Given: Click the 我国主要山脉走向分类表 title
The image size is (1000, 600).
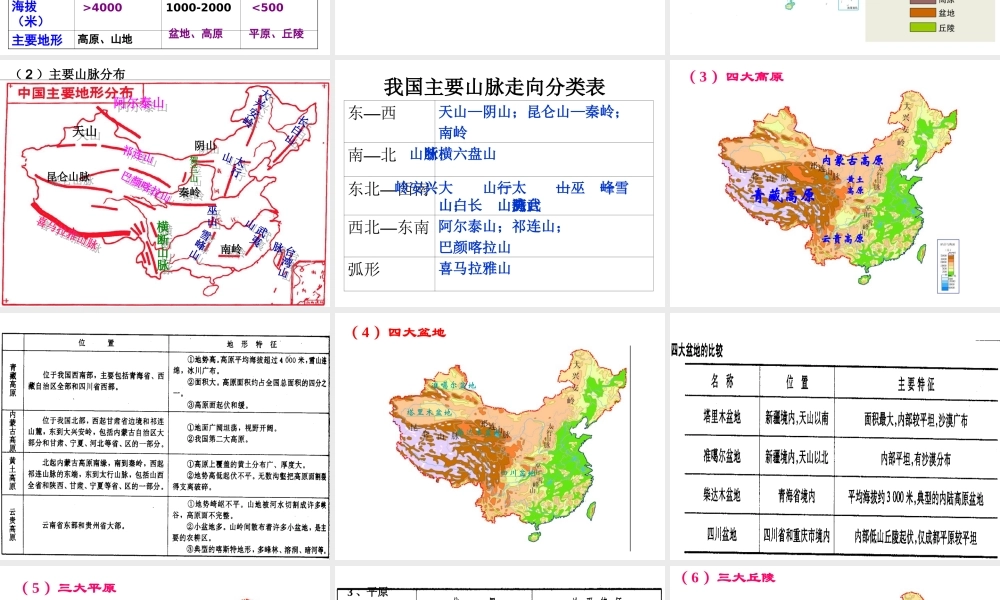Looking at the screenshot, I should pyautogui.click(x=494, y=87).
